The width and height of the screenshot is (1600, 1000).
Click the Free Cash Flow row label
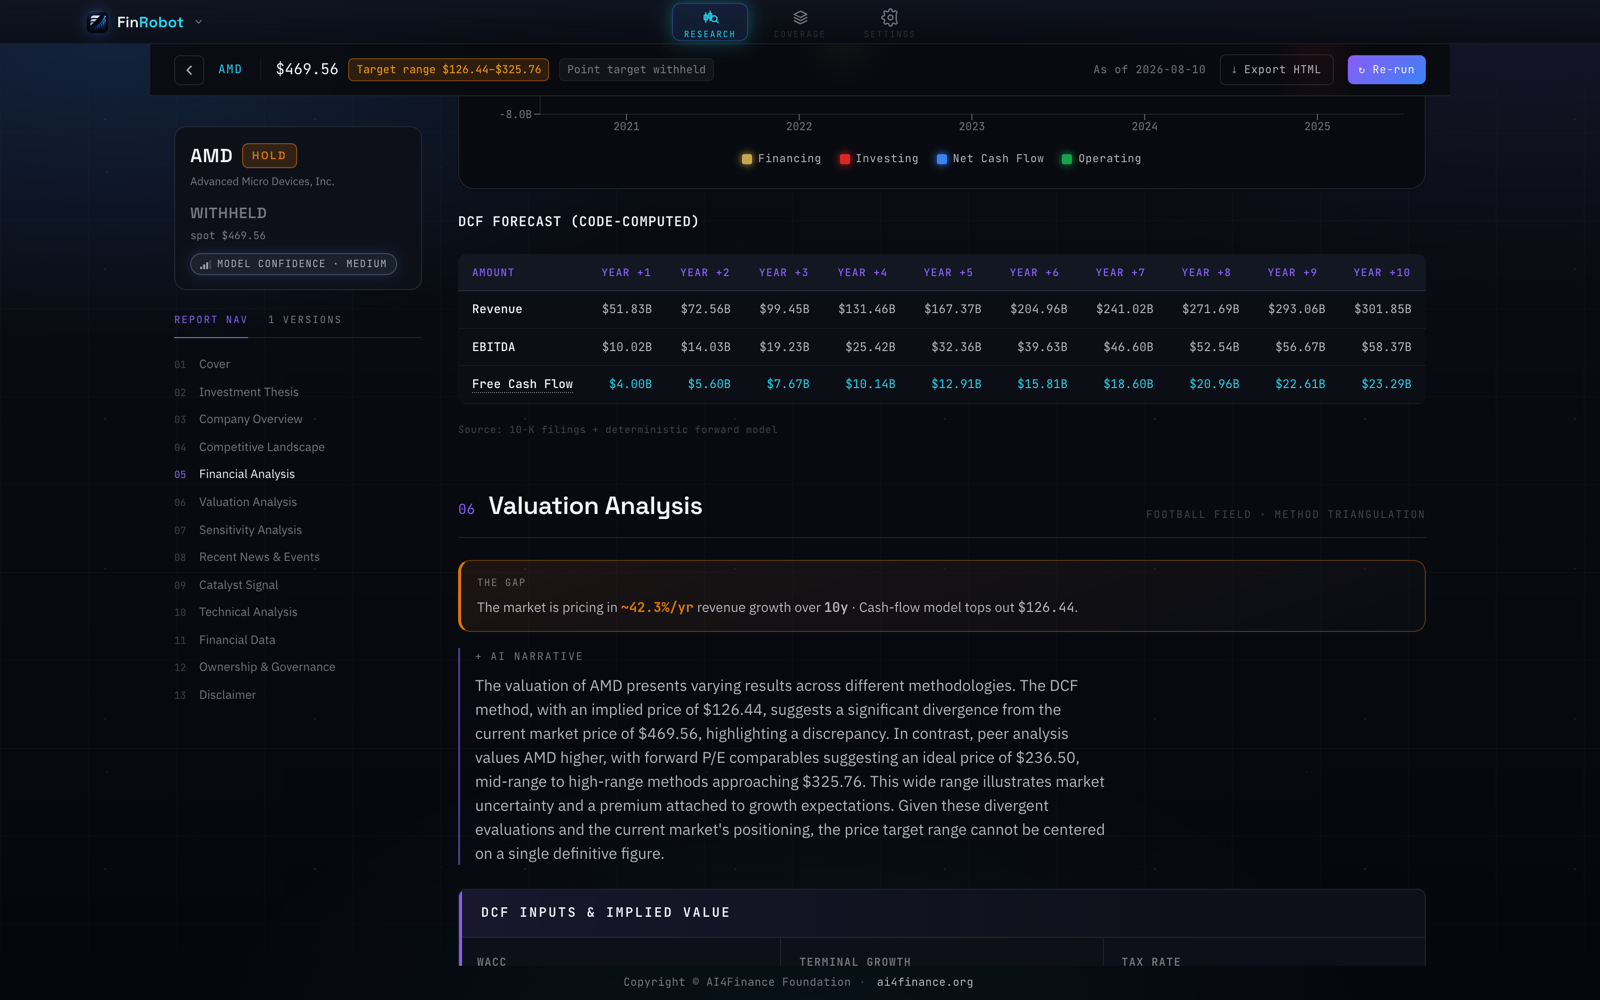(522, 384)
